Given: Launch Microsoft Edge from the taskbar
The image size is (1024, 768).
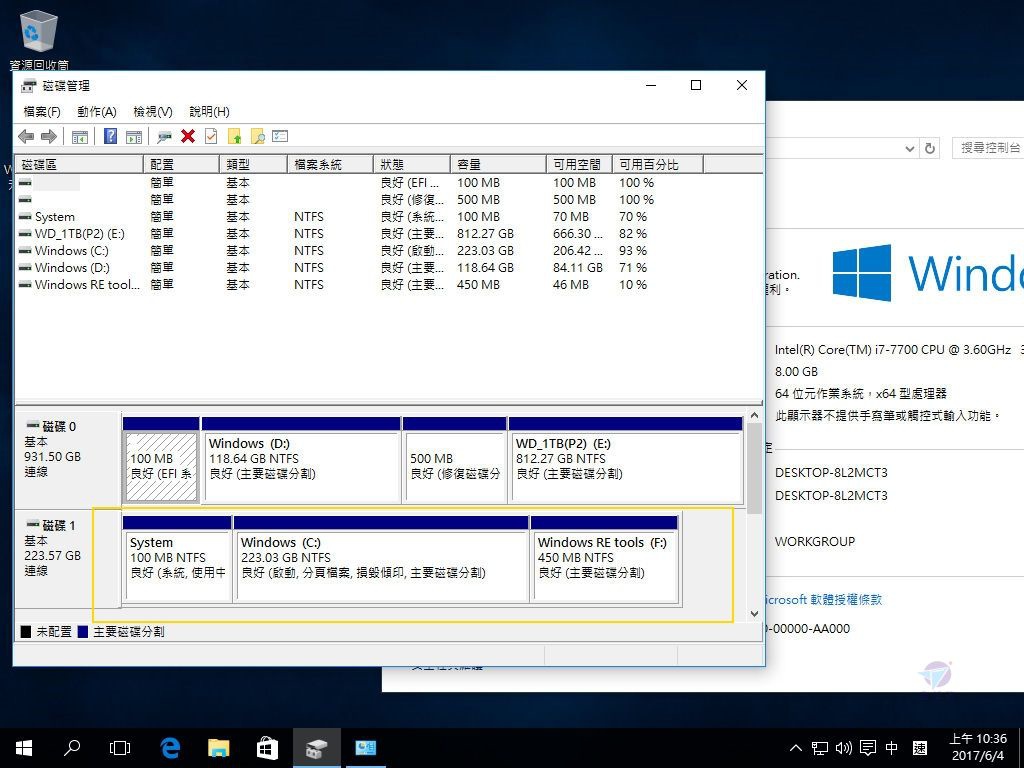Looking at the screenshot, I should point(170,748).
